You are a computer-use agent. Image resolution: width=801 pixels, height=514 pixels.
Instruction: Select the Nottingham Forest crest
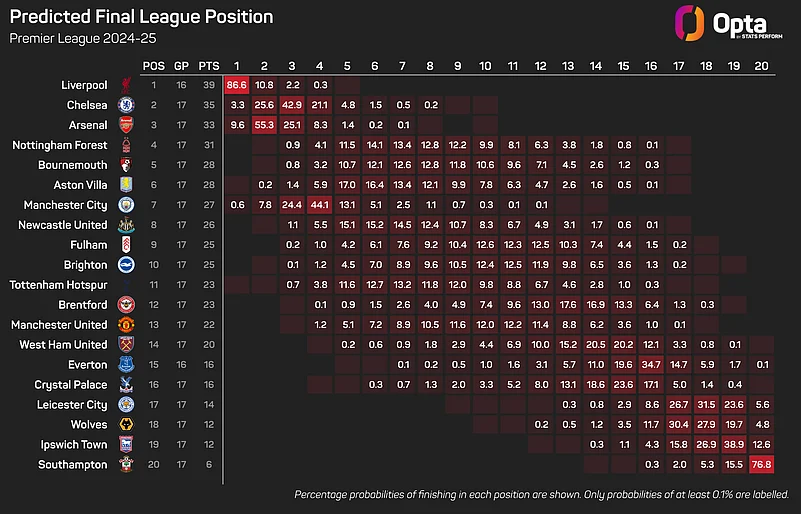point(127,146)
